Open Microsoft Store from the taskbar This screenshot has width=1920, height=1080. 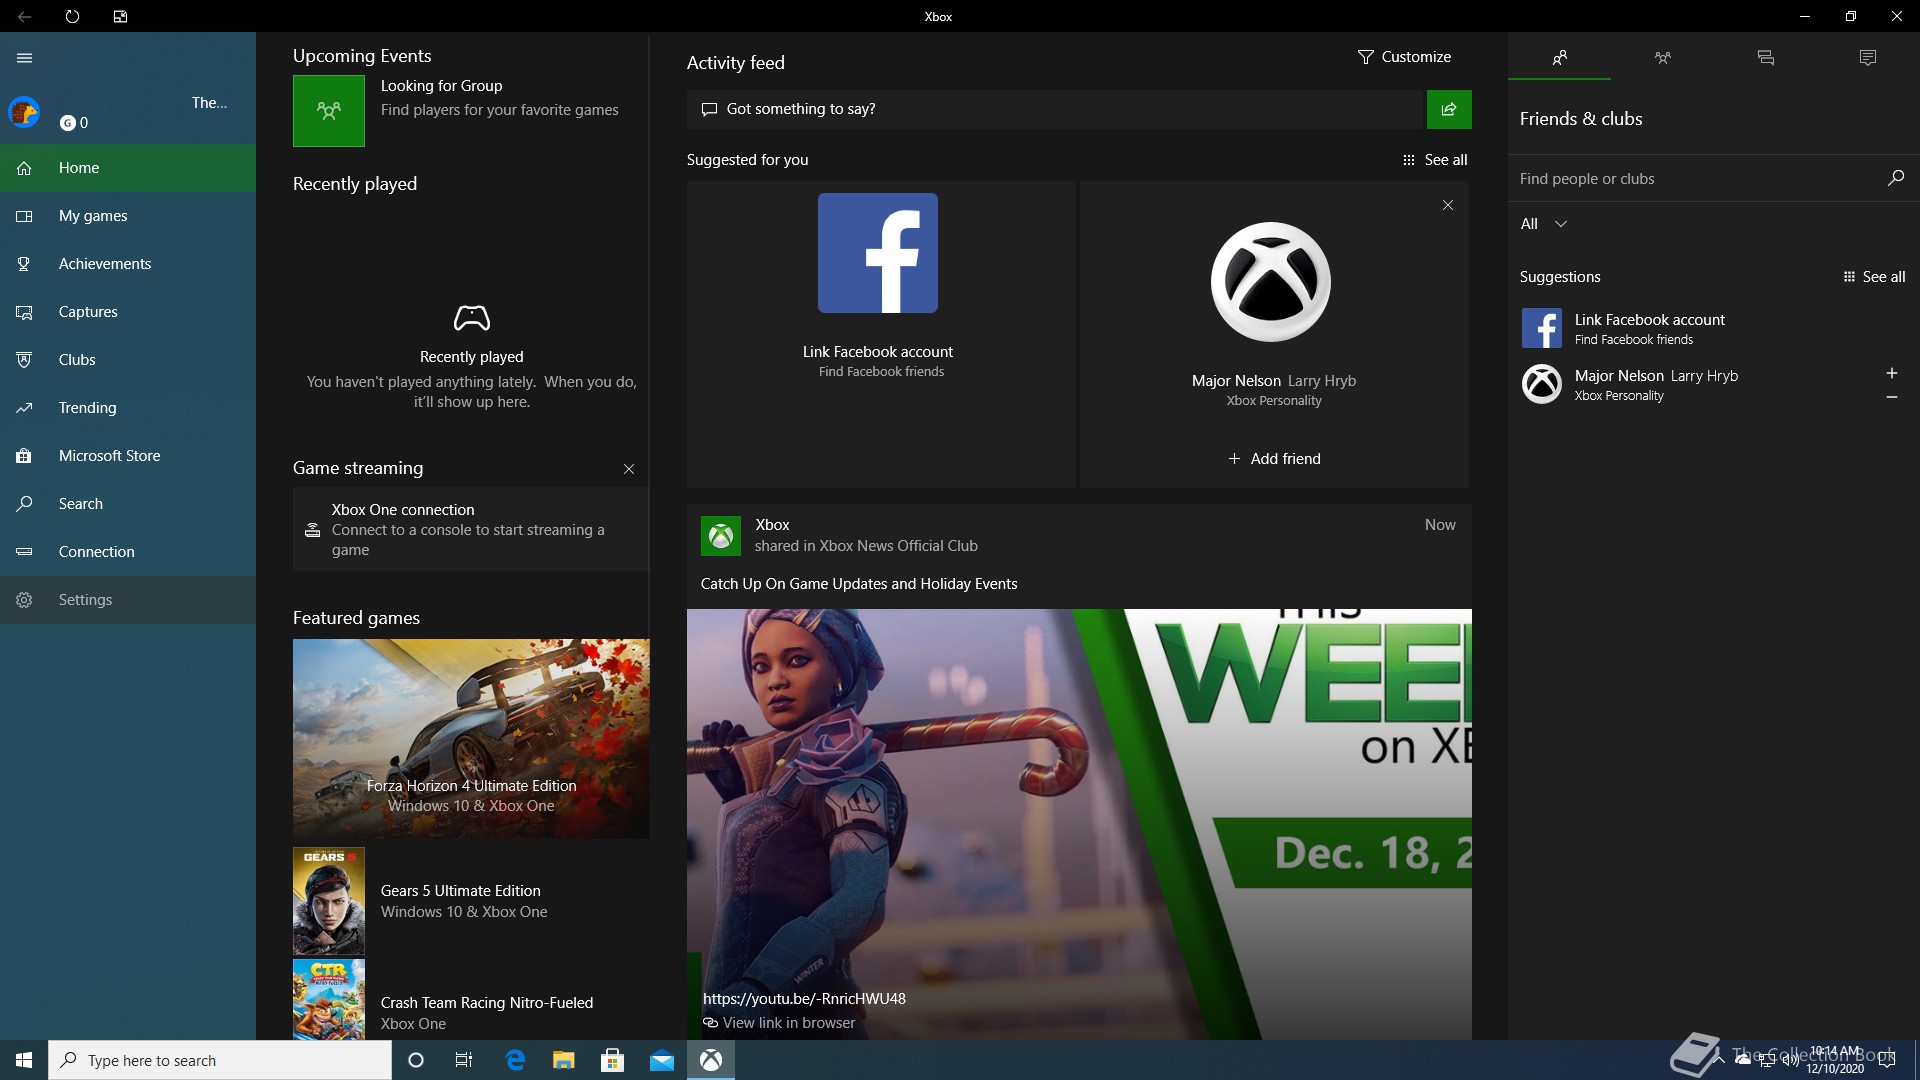613,1060
